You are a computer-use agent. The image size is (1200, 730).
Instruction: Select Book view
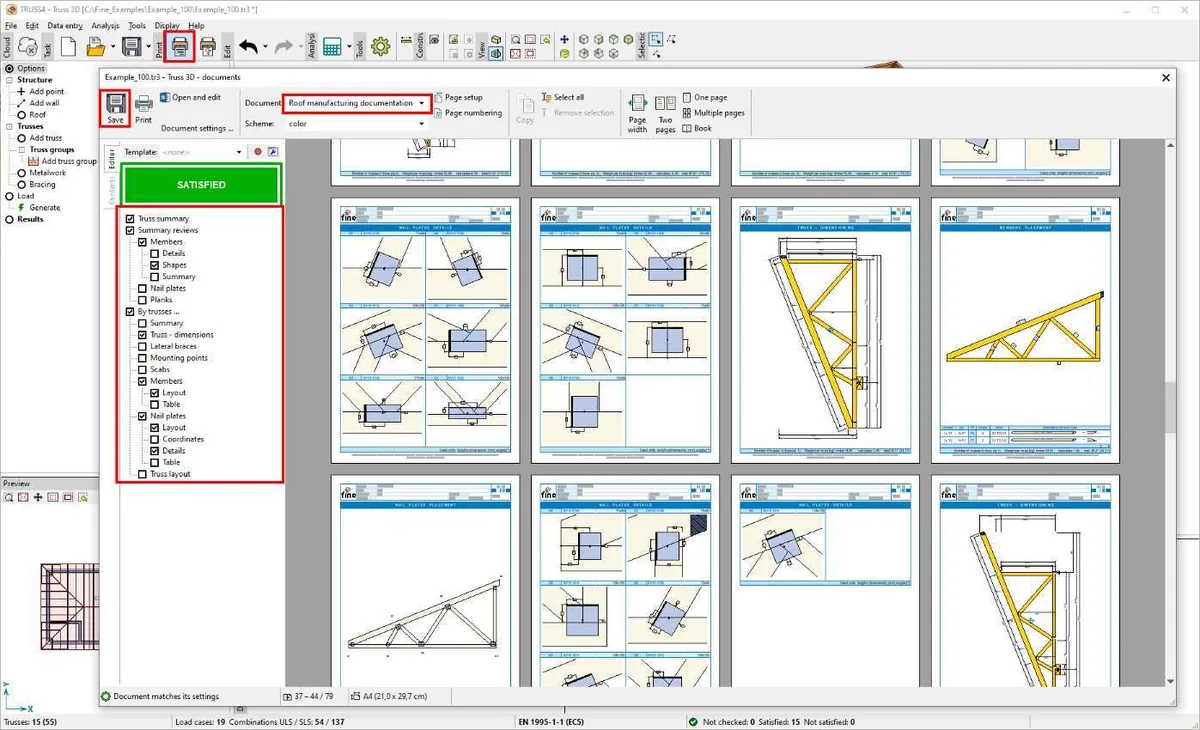pos(697,128)
